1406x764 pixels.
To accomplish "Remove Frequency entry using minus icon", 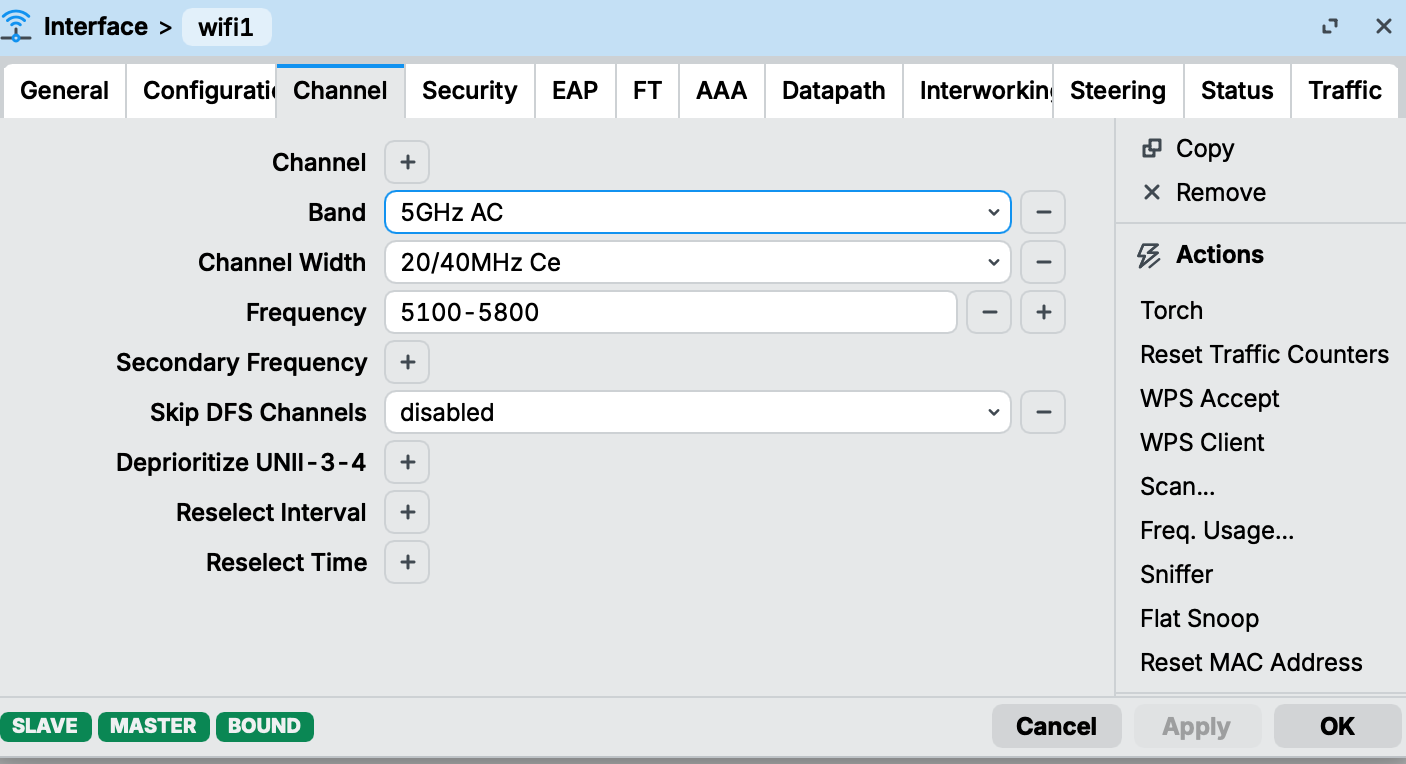I will (x=989, y=312).
